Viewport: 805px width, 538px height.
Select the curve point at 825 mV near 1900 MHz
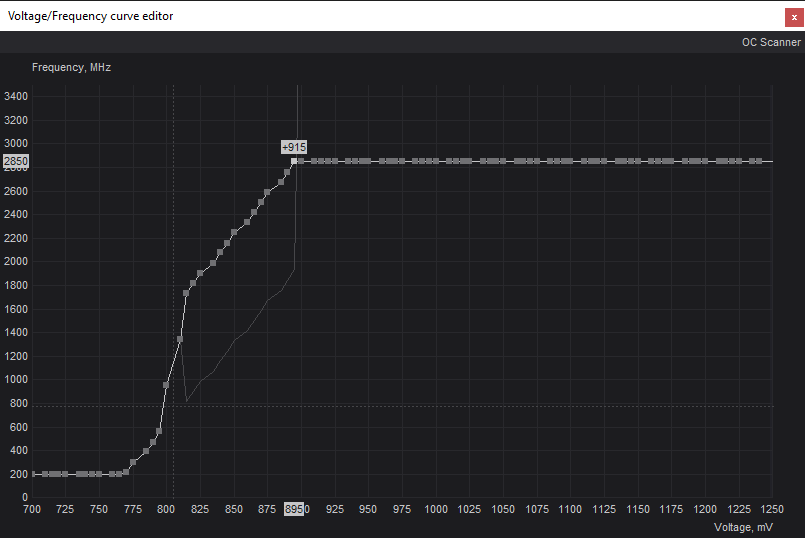tap(200, 273)
